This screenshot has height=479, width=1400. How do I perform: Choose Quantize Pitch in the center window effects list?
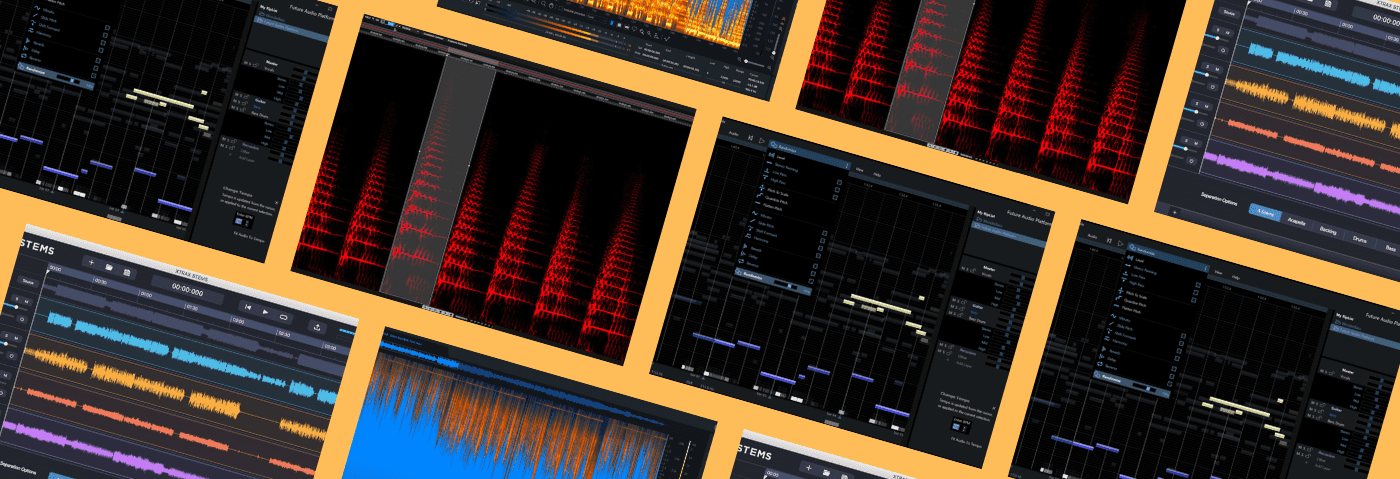[x=776, y=199]
